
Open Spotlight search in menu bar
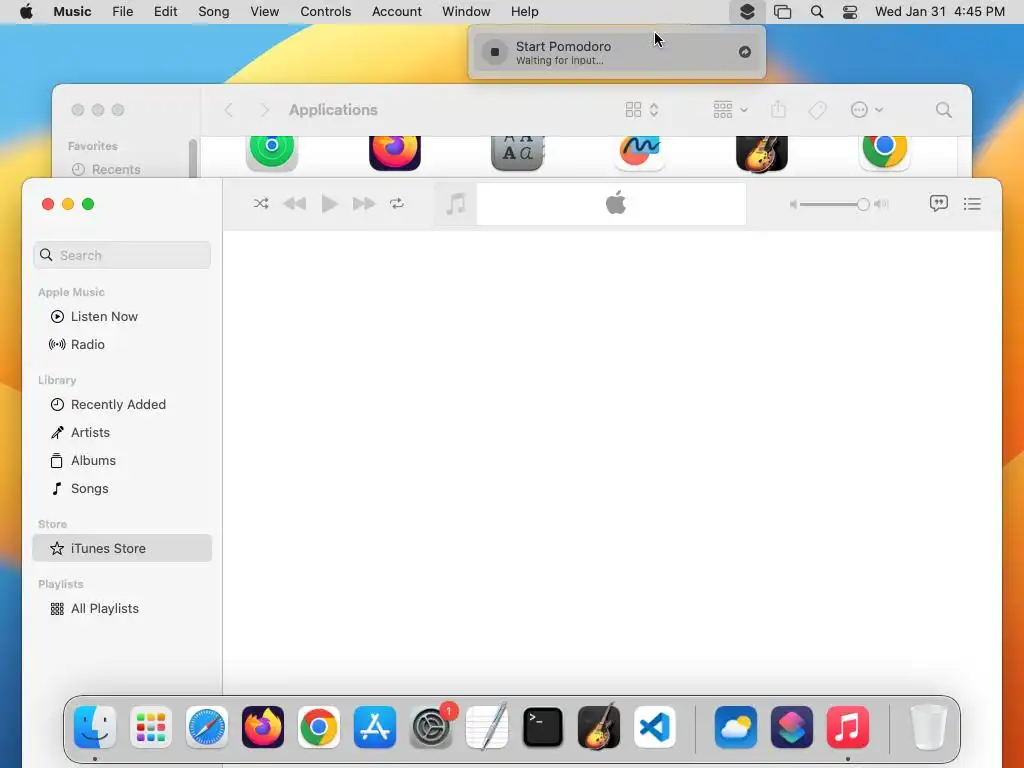(x=816, y=12)
